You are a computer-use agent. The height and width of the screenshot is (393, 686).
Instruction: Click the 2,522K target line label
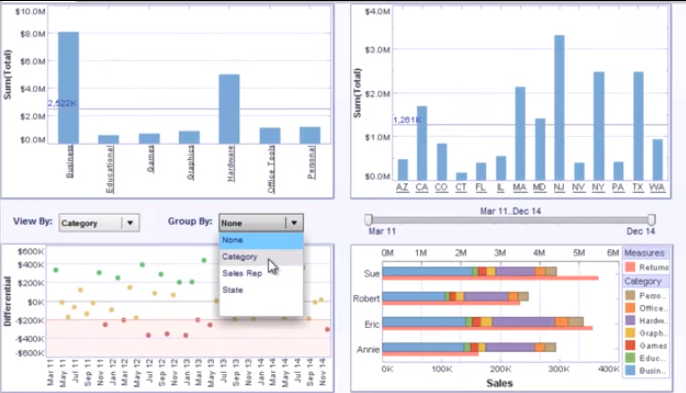[62, 103]
